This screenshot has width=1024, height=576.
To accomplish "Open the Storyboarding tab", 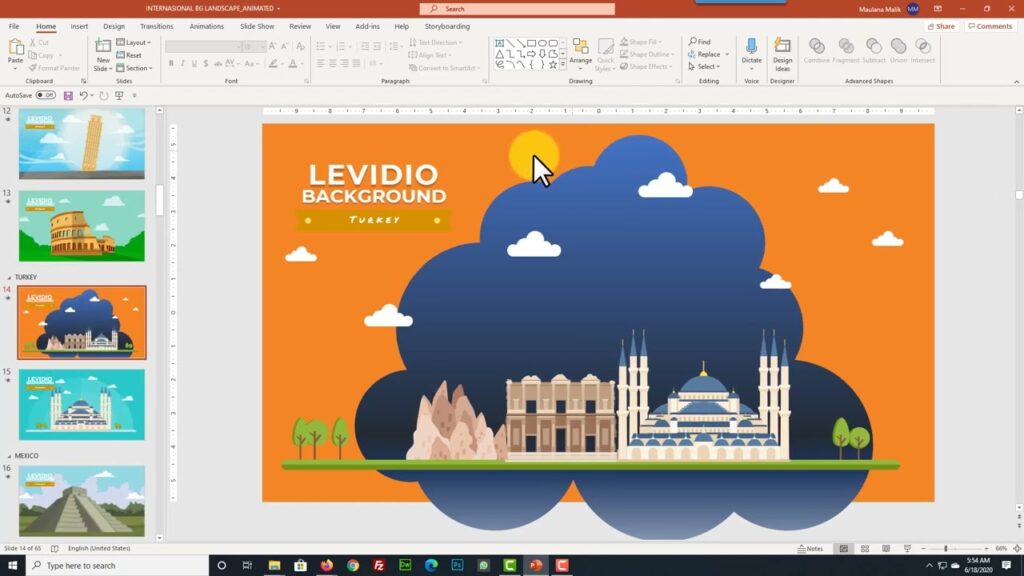I will [x=447, y=27].
